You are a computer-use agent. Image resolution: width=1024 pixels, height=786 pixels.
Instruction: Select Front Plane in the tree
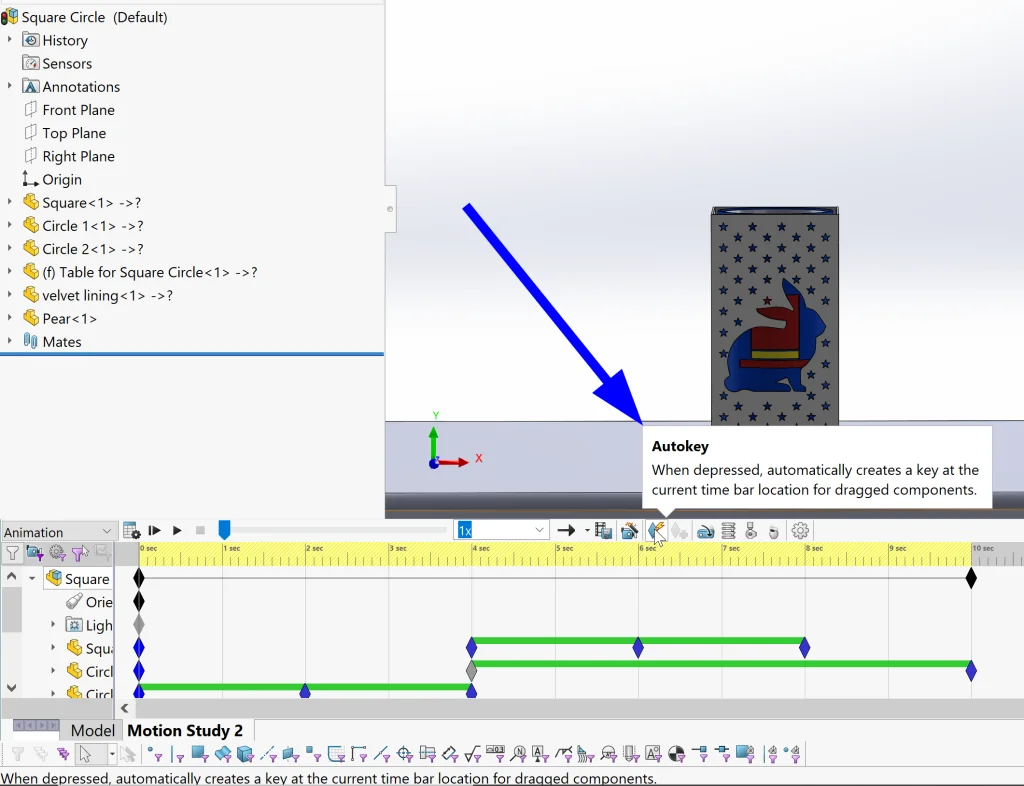pos(69,110)
